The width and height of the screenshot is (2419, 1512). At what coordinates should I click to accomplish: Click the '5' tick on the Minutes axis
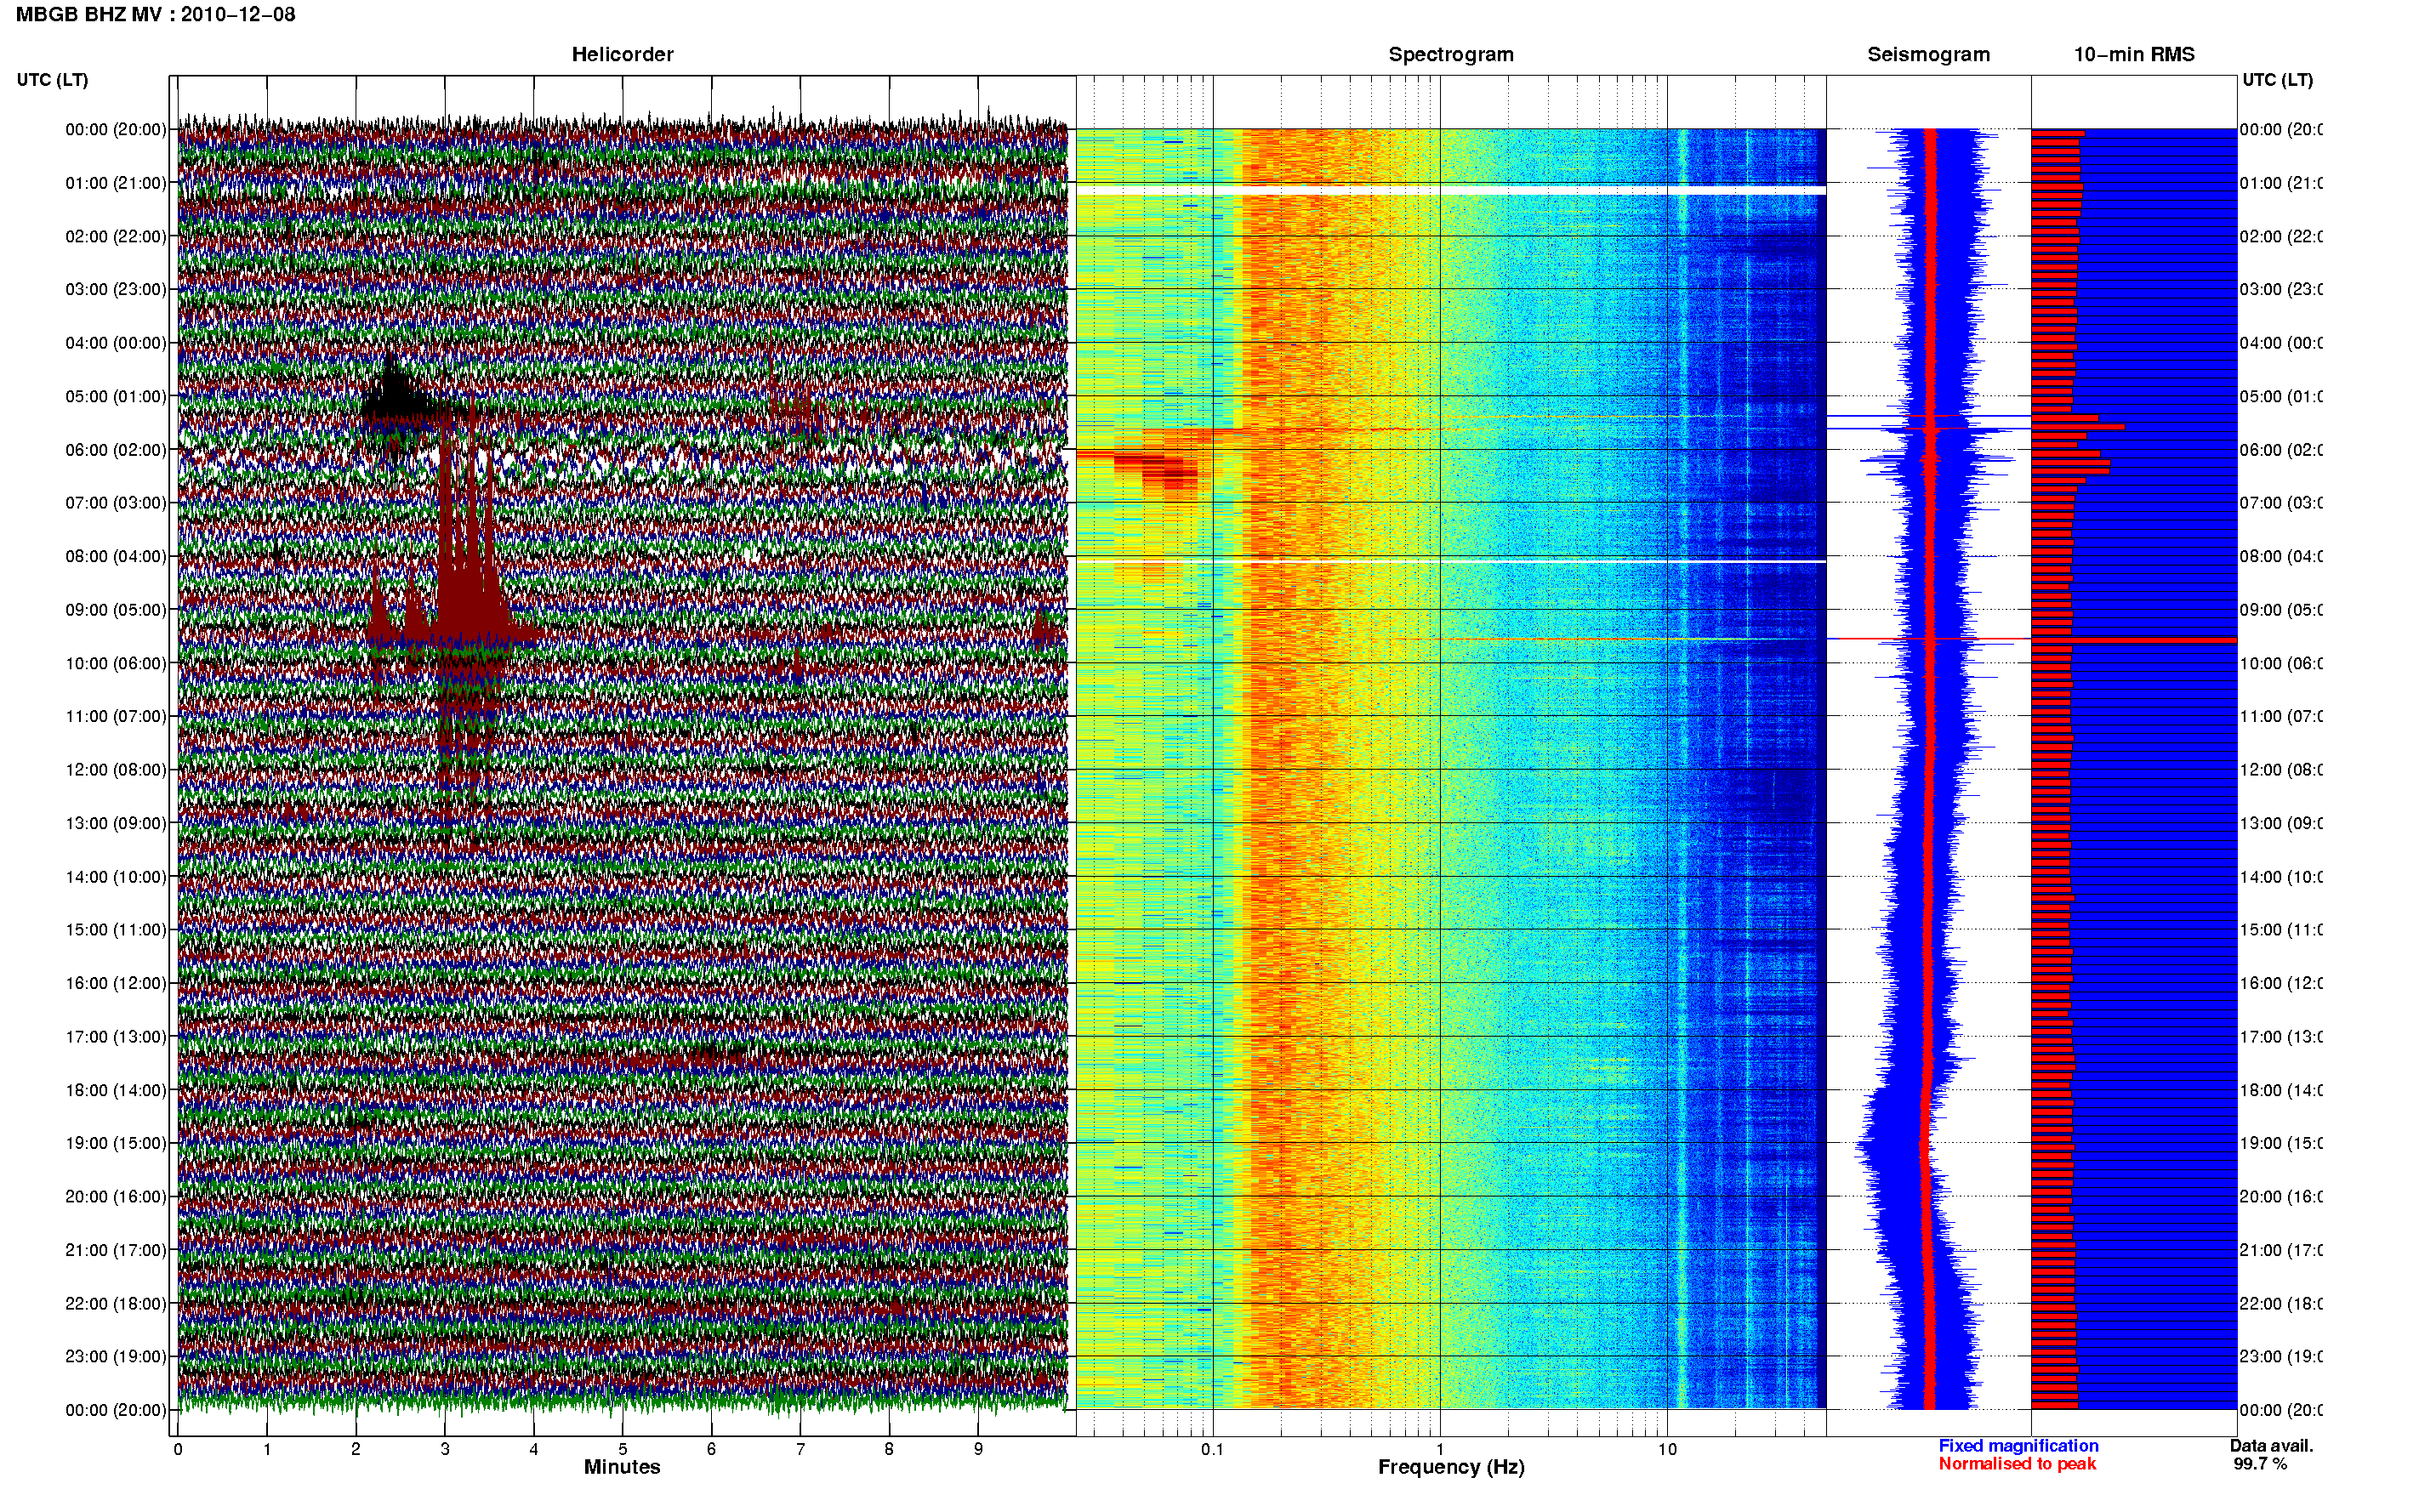tap(622, 1449)
